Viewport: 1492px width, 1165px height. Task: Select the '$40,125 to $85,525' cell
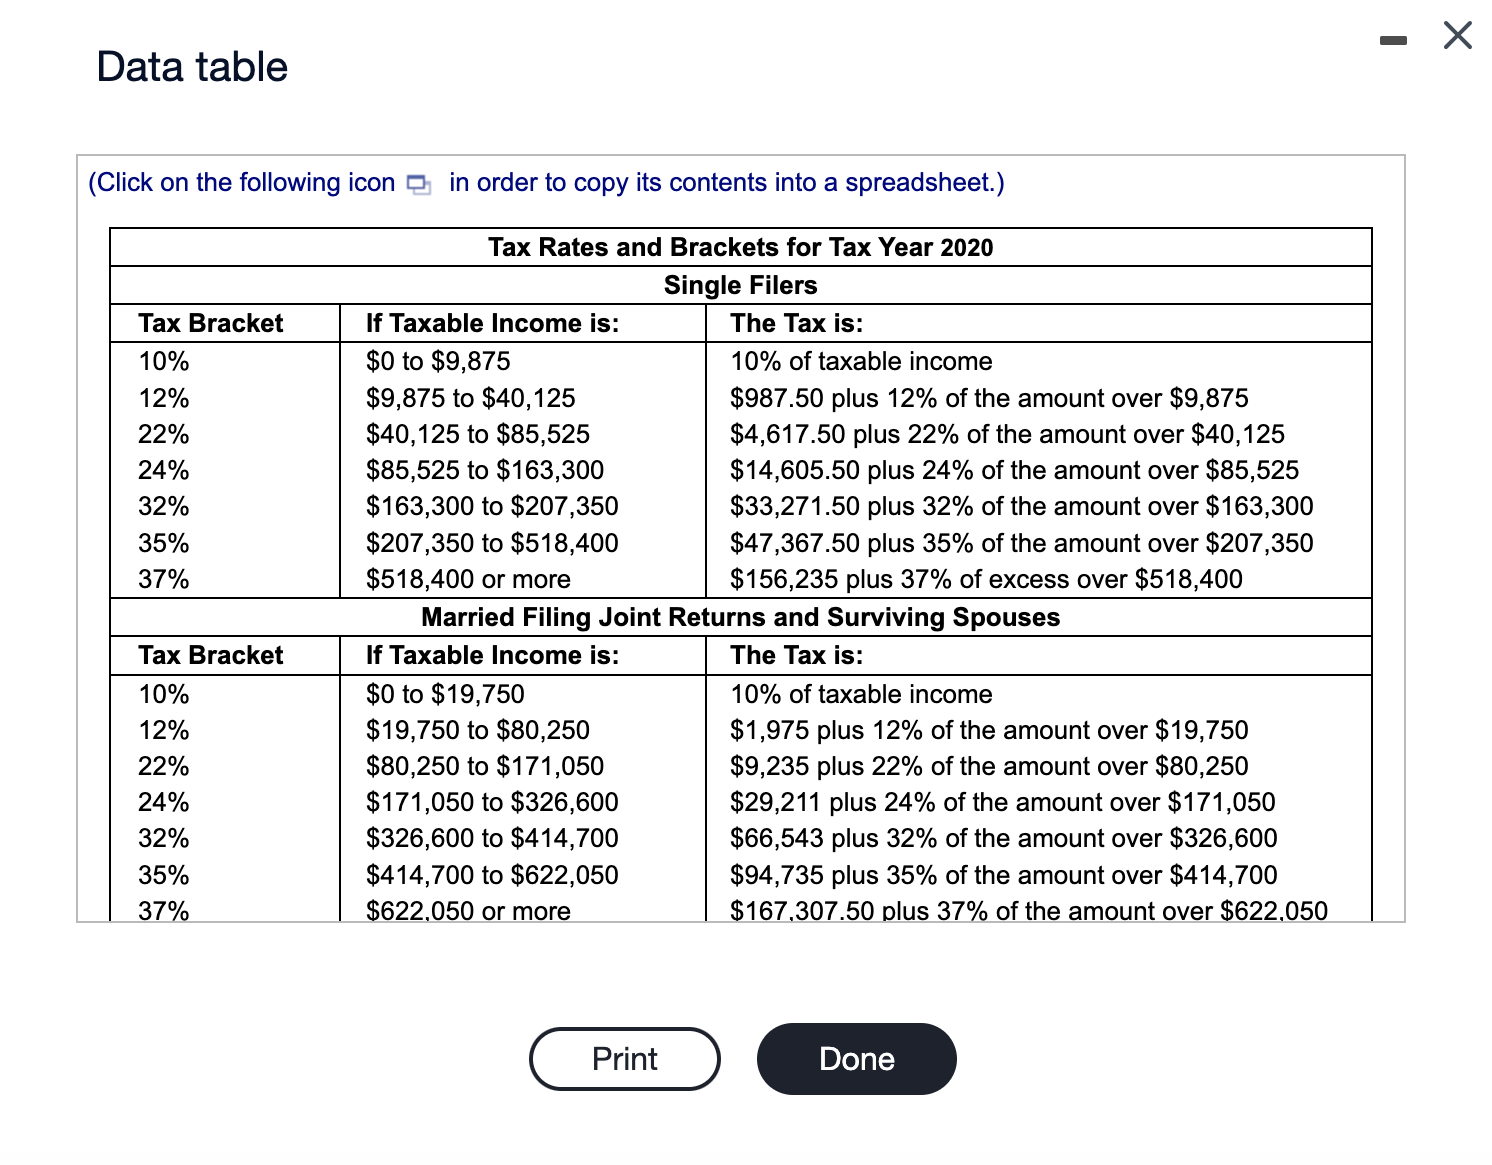point(478,434)
